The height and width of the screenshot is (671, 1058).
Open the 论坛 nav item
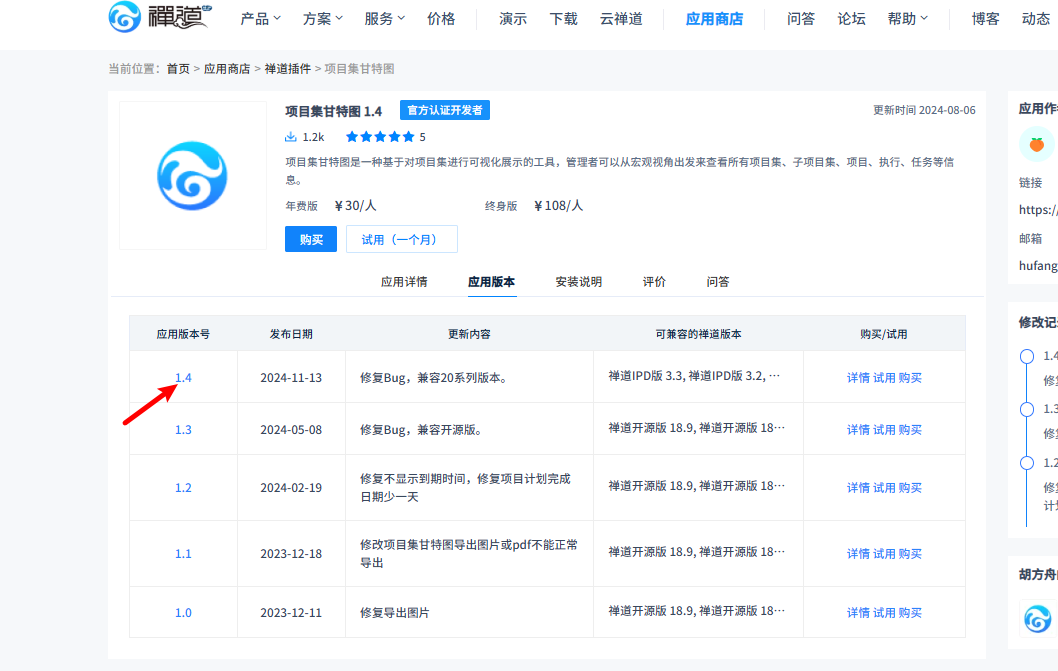[x=852, y=19]
